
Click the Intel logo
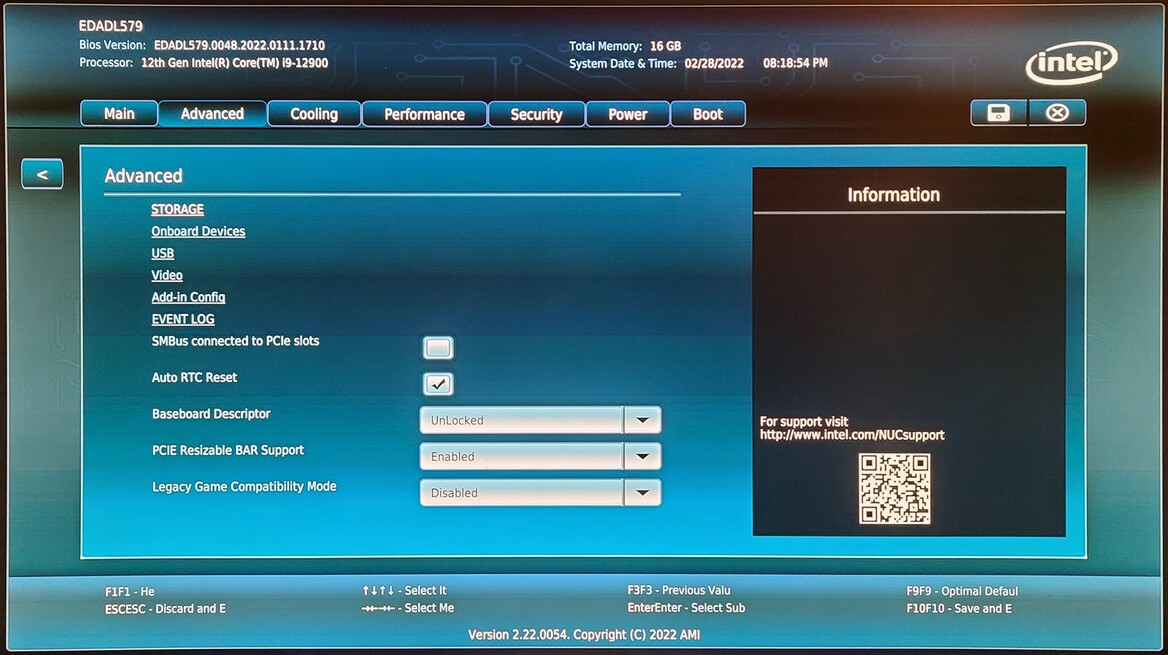[1072, 63]
